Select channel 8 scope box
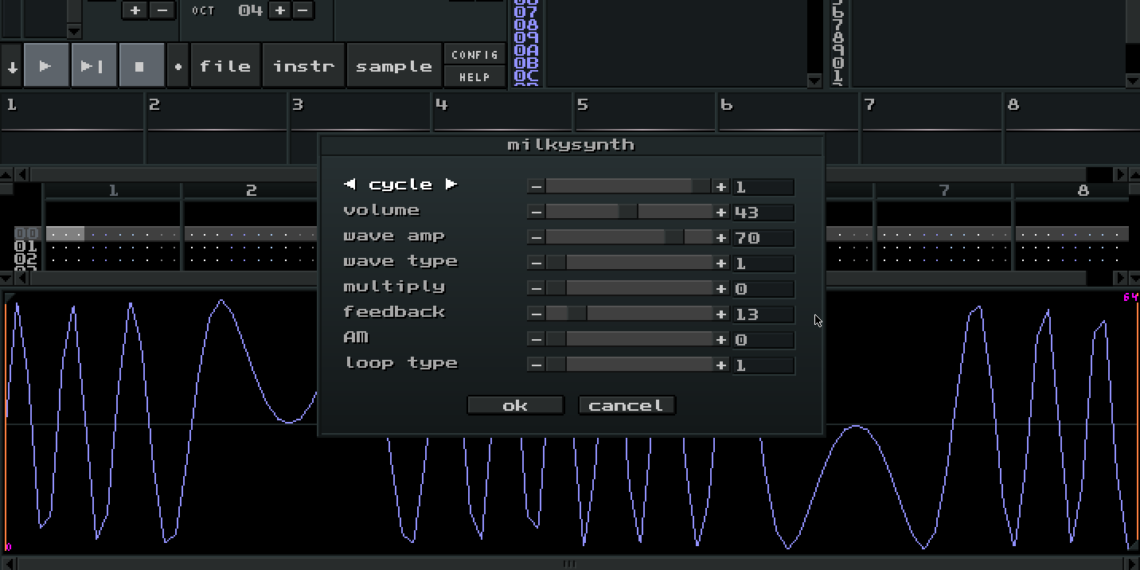The image size is (1140, 570). point(1072,127)
